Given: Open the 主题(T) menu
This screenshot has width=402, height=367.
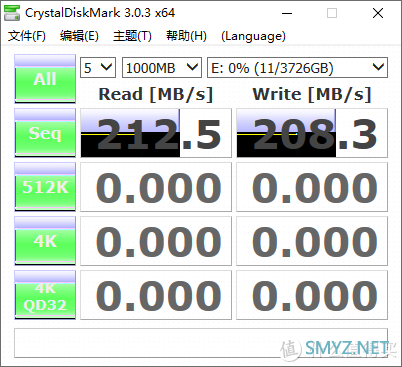Looking at the screenshot, I should (x=132, y=36).
